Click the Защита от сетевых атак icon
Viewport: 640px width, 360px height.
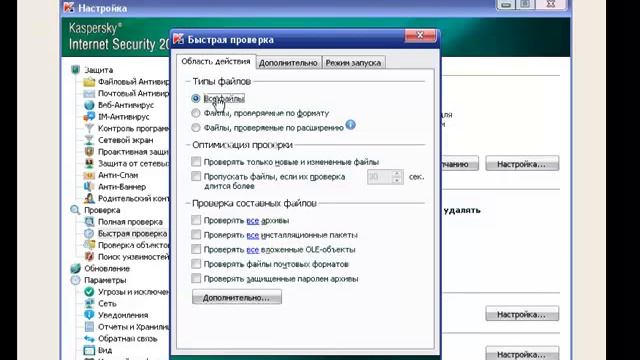(89, 163)
